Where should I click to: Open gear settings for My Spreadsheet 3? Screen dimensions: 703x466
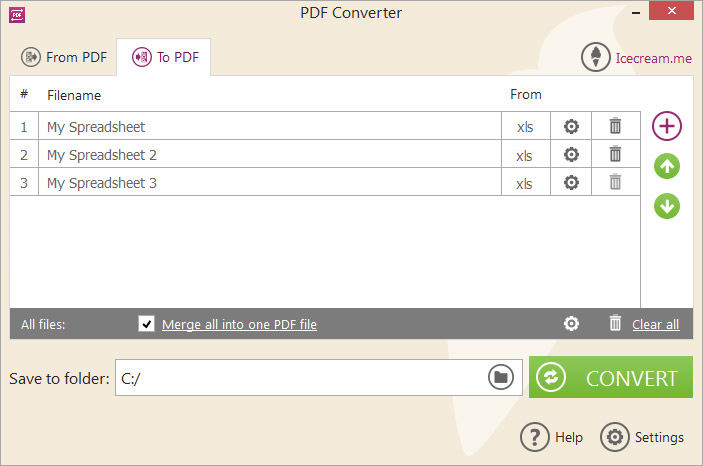pos(571,183)
